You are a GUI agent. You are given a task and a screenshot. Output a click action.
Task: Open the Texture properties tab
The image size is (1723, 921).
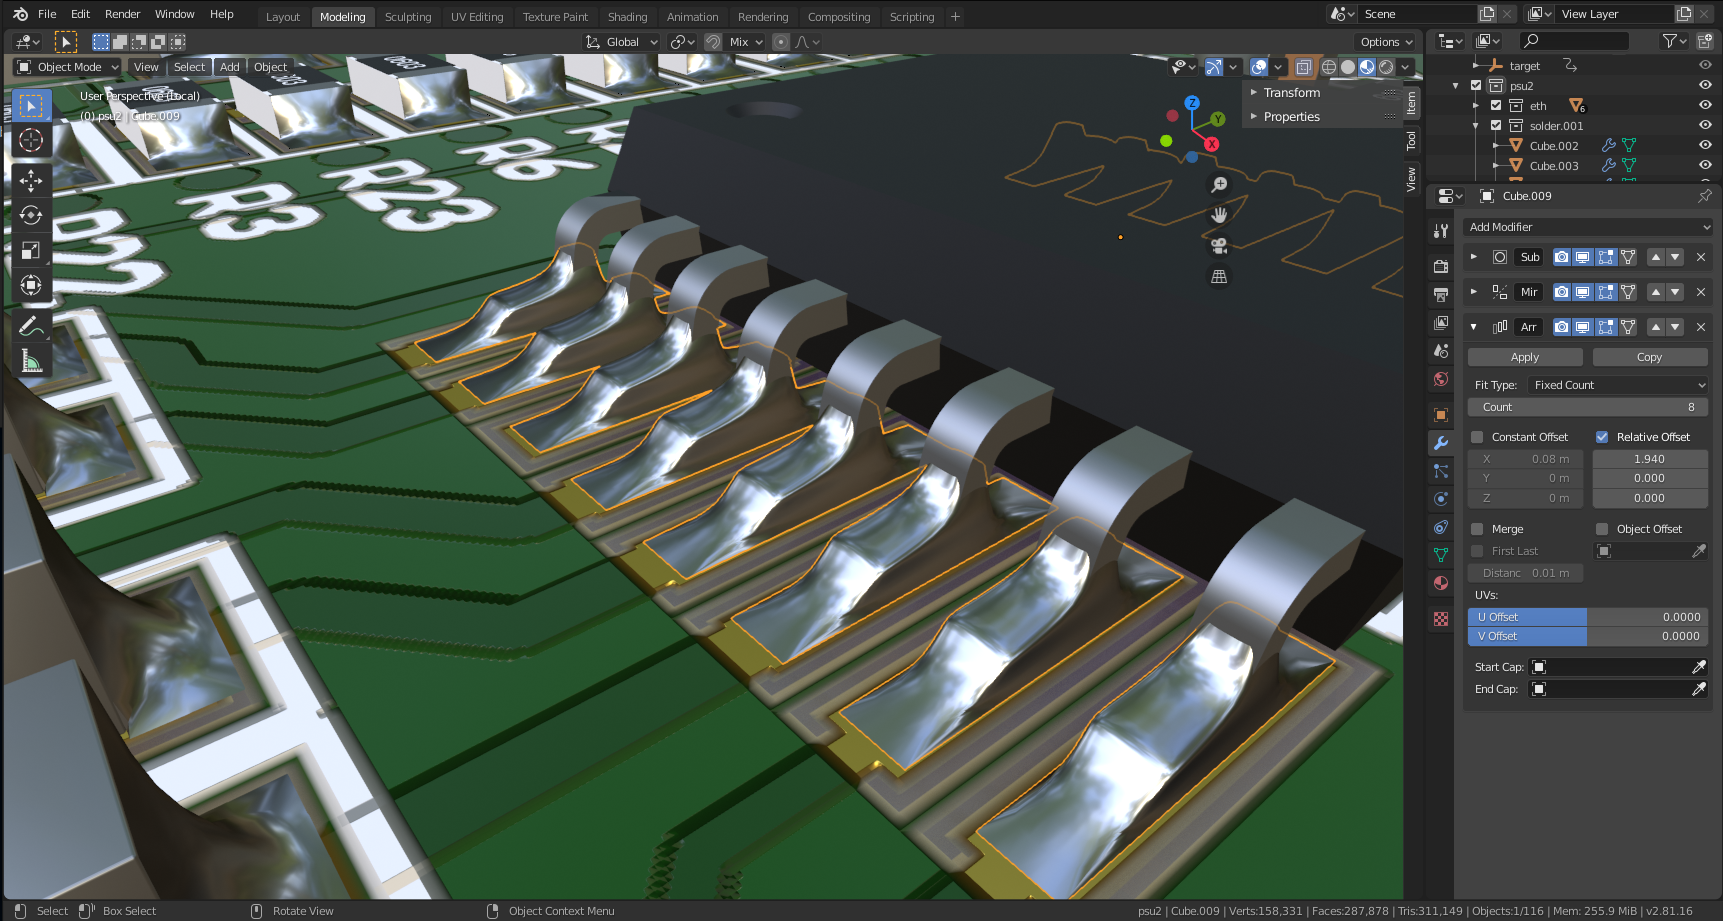point(1441,619)
